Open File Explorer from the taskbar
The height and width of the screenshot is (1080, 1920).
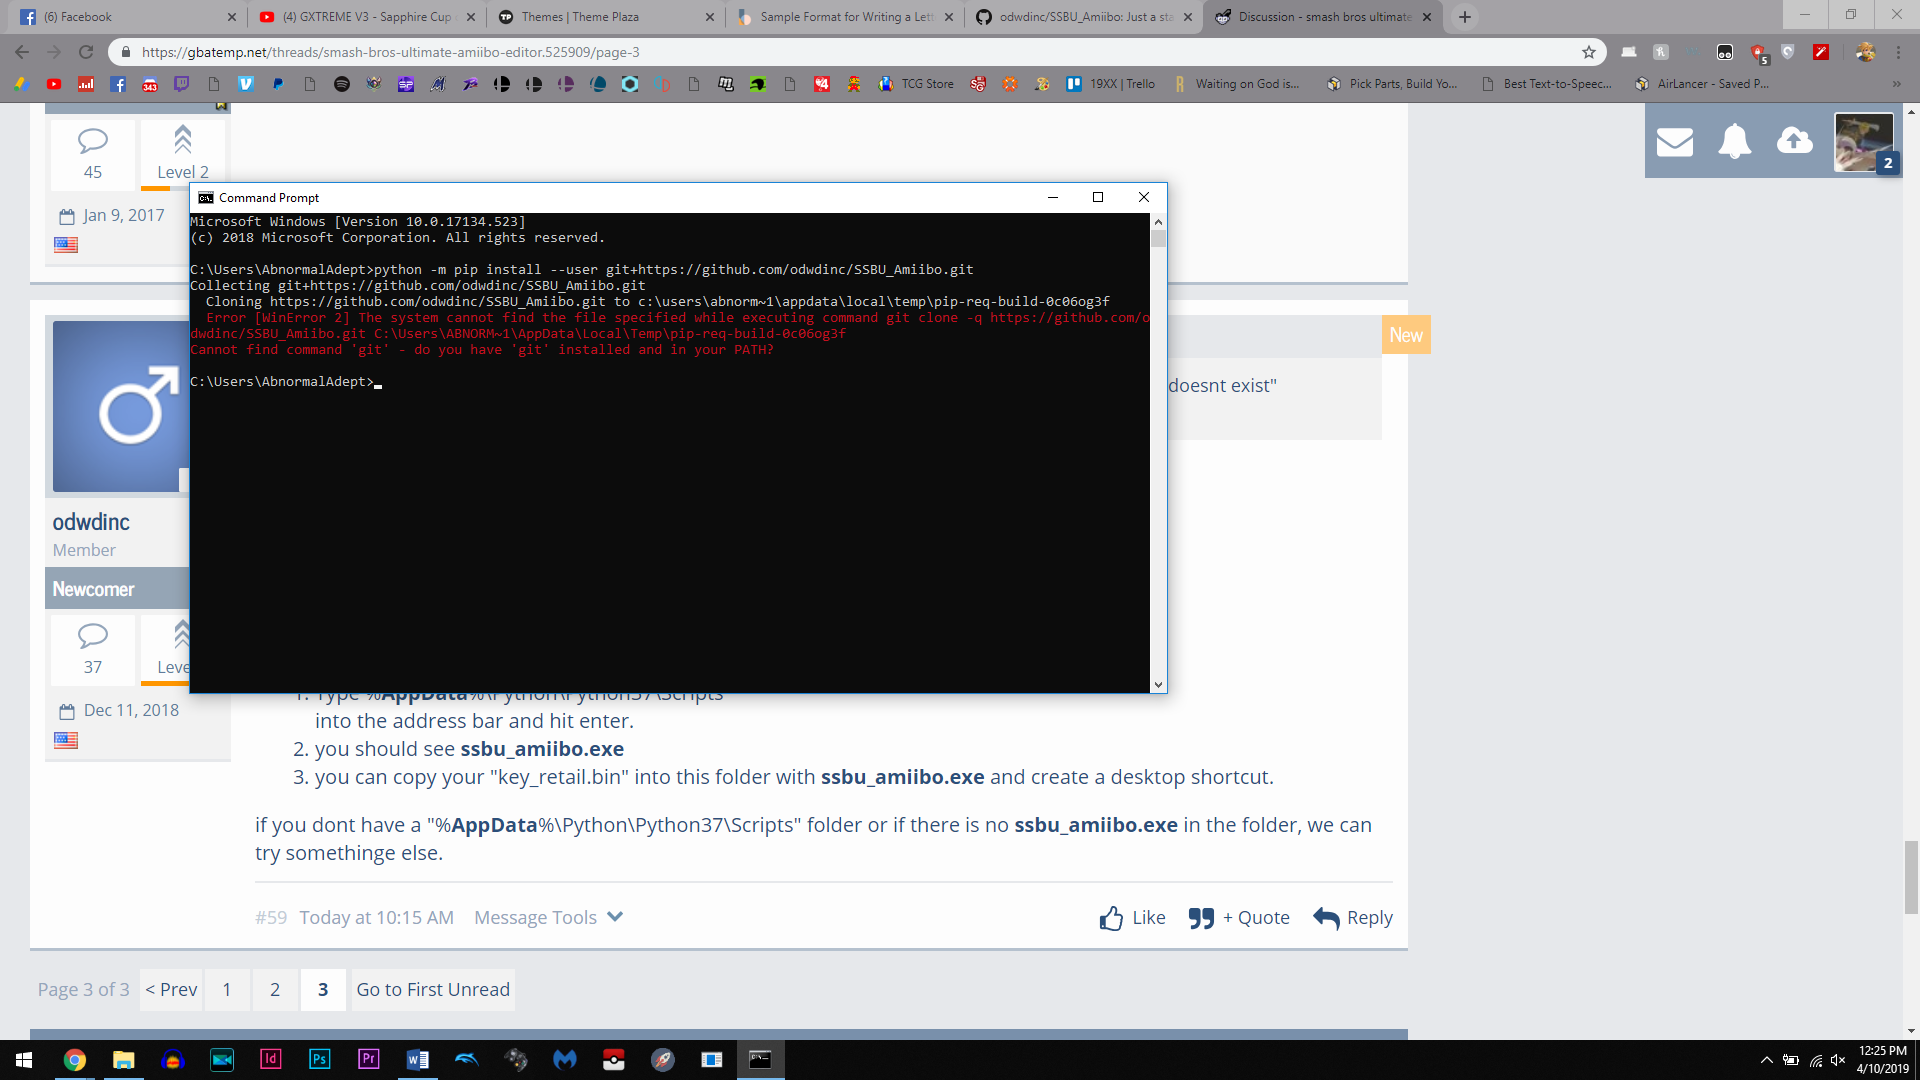(123, 1060)
